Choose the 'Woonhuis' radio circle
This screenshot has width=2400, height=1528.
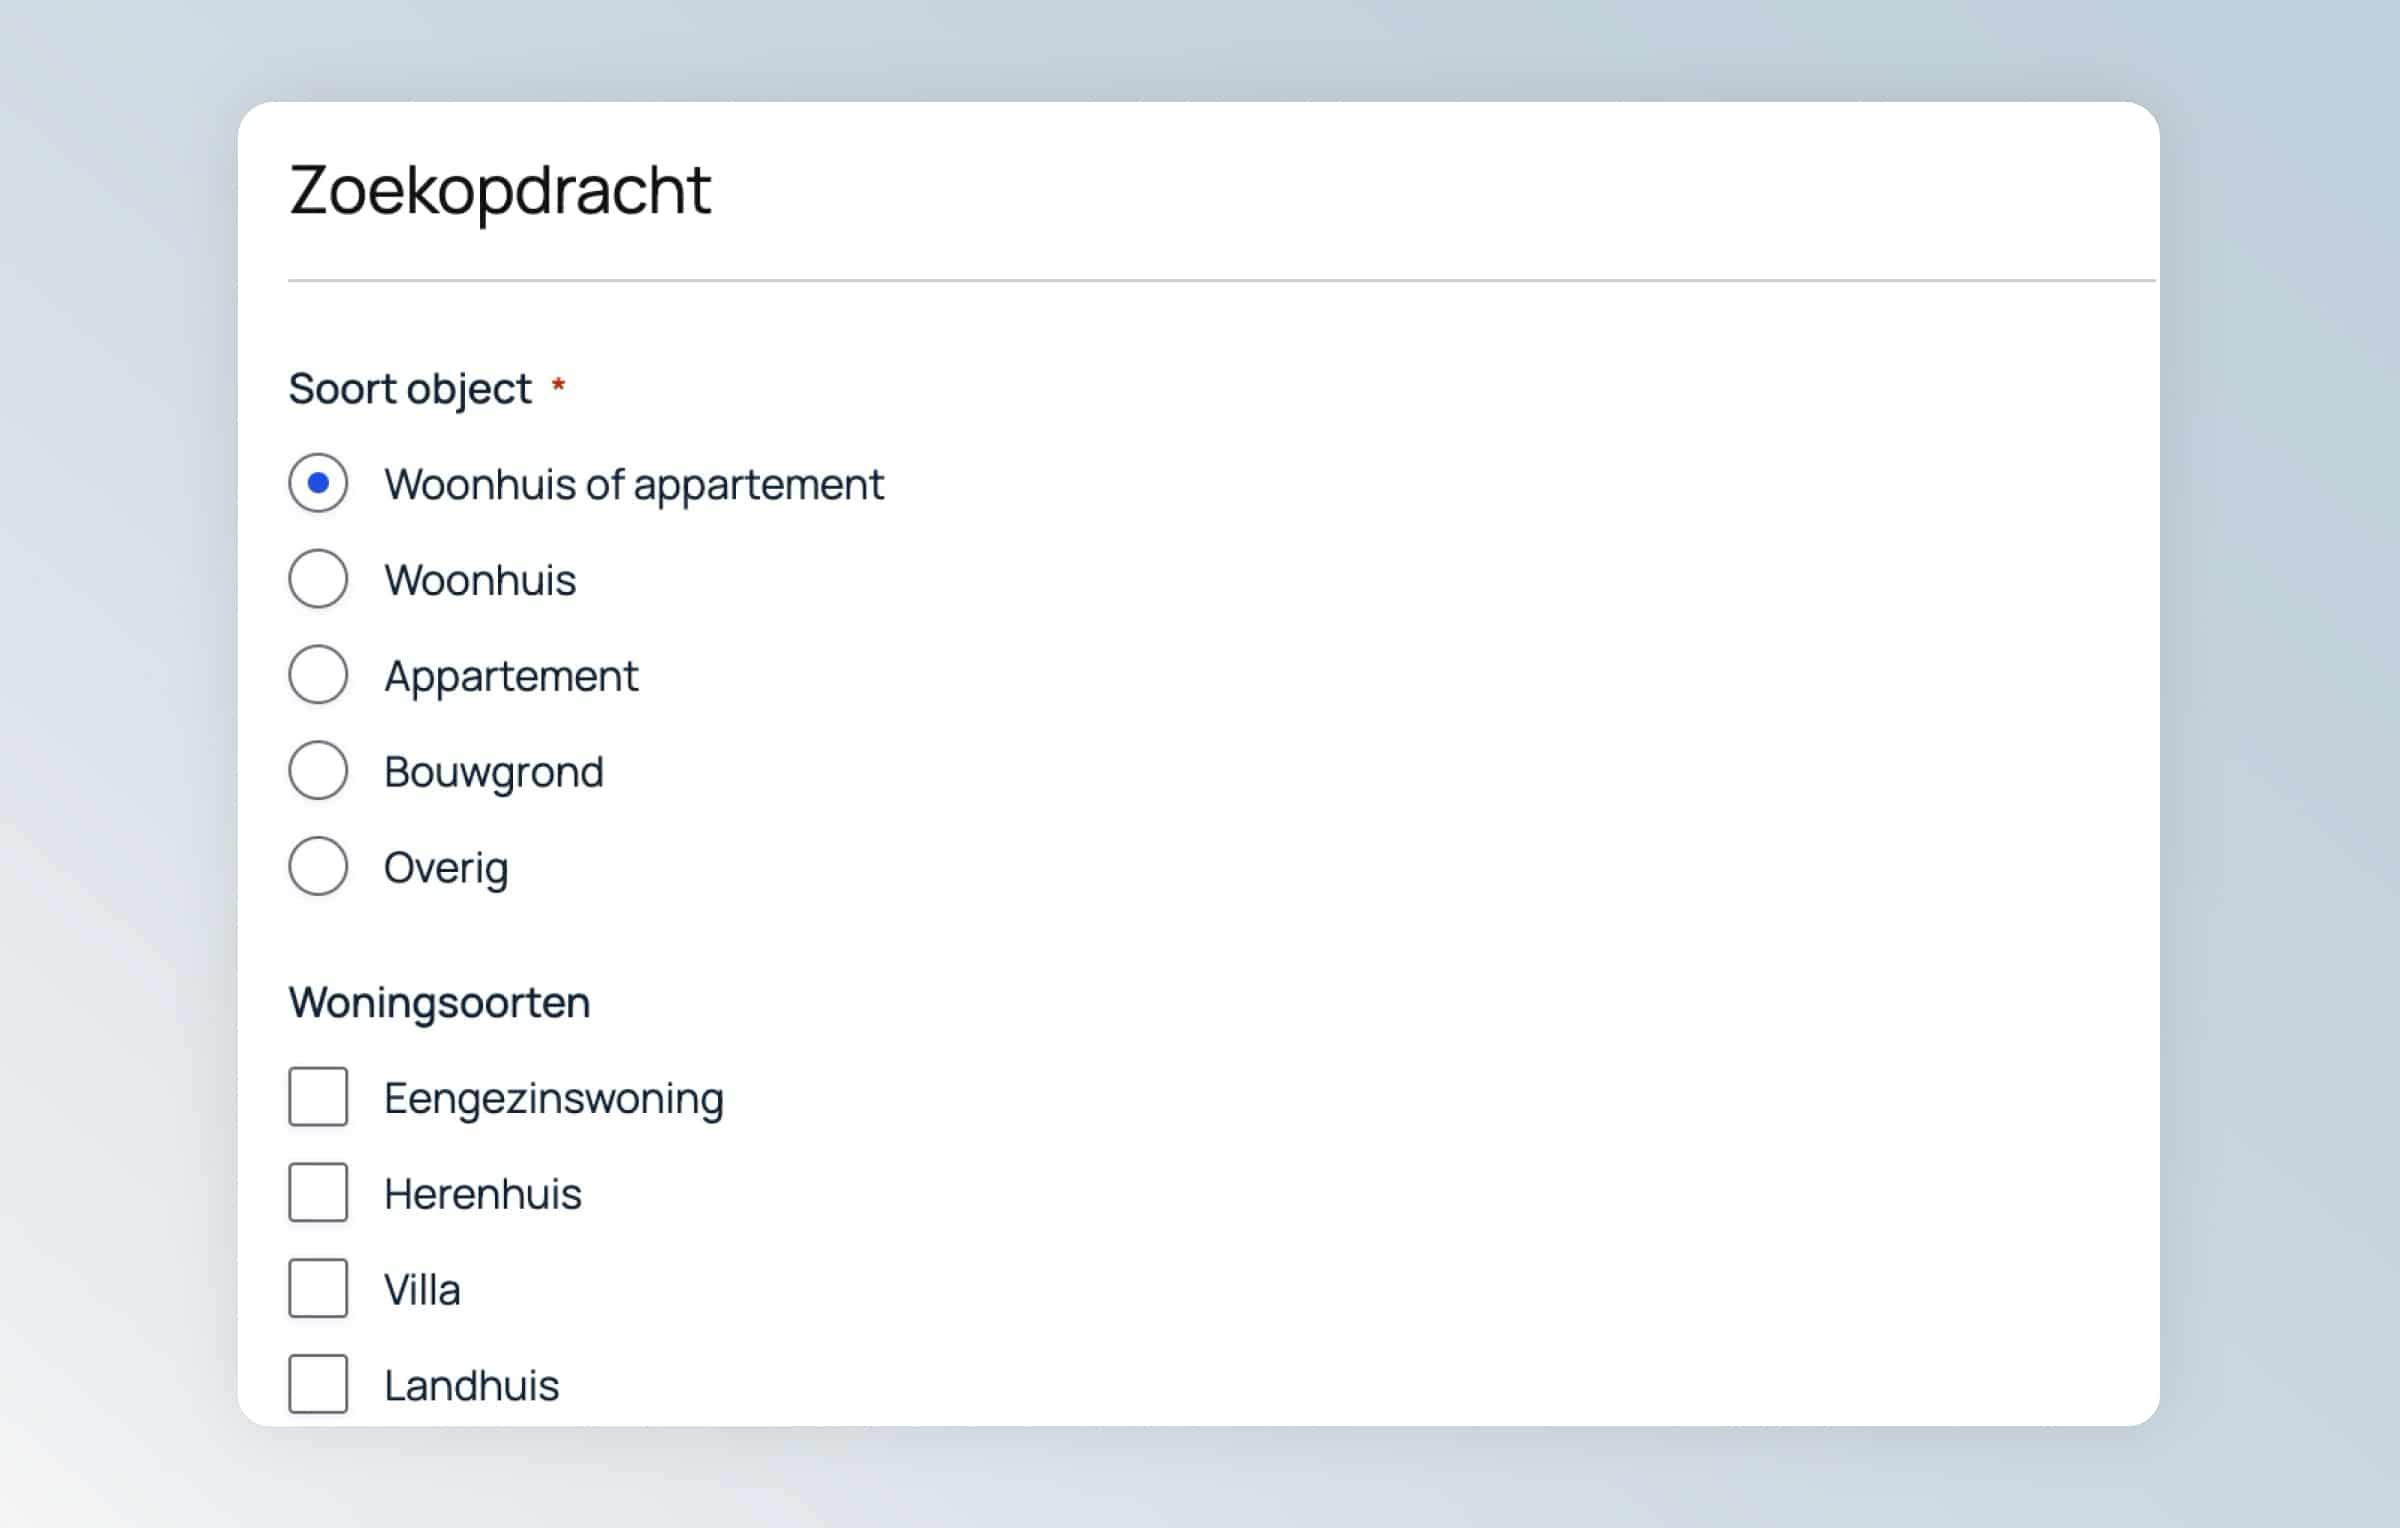tap(318, 579)
